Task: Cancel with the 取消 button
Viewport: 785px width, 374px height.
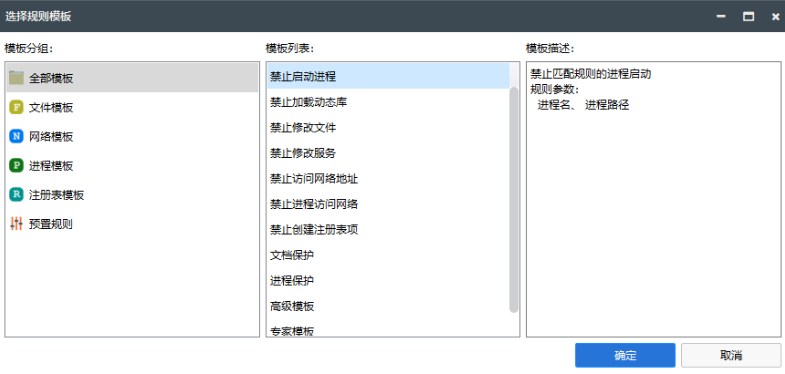Action: 731,355
